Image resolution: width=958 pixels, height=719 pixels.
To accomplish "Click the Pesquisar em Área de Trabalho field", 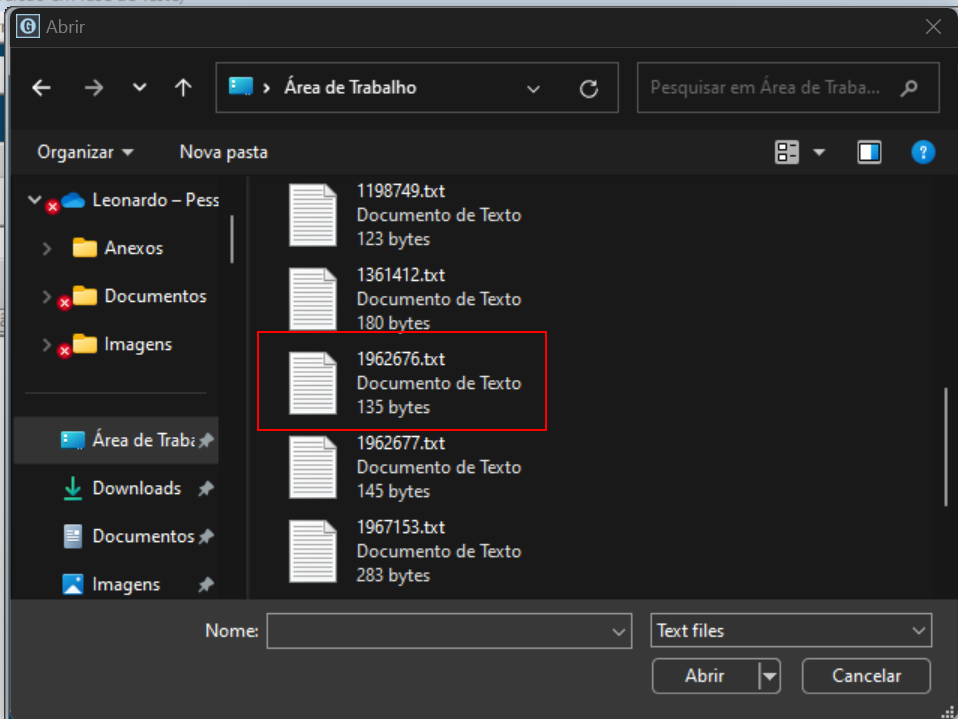I will click(x=788, y=87).
